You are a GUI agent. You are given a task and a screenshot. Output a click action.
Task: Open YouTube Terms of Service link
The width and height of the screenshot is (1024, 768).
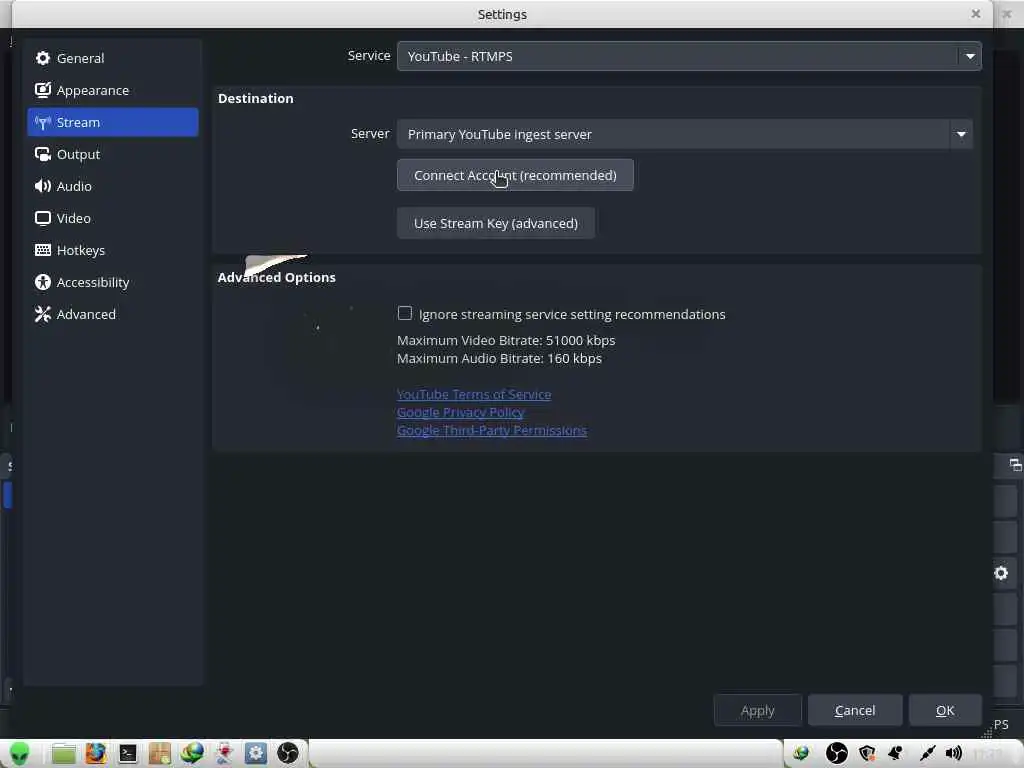[x=474, y=394]
